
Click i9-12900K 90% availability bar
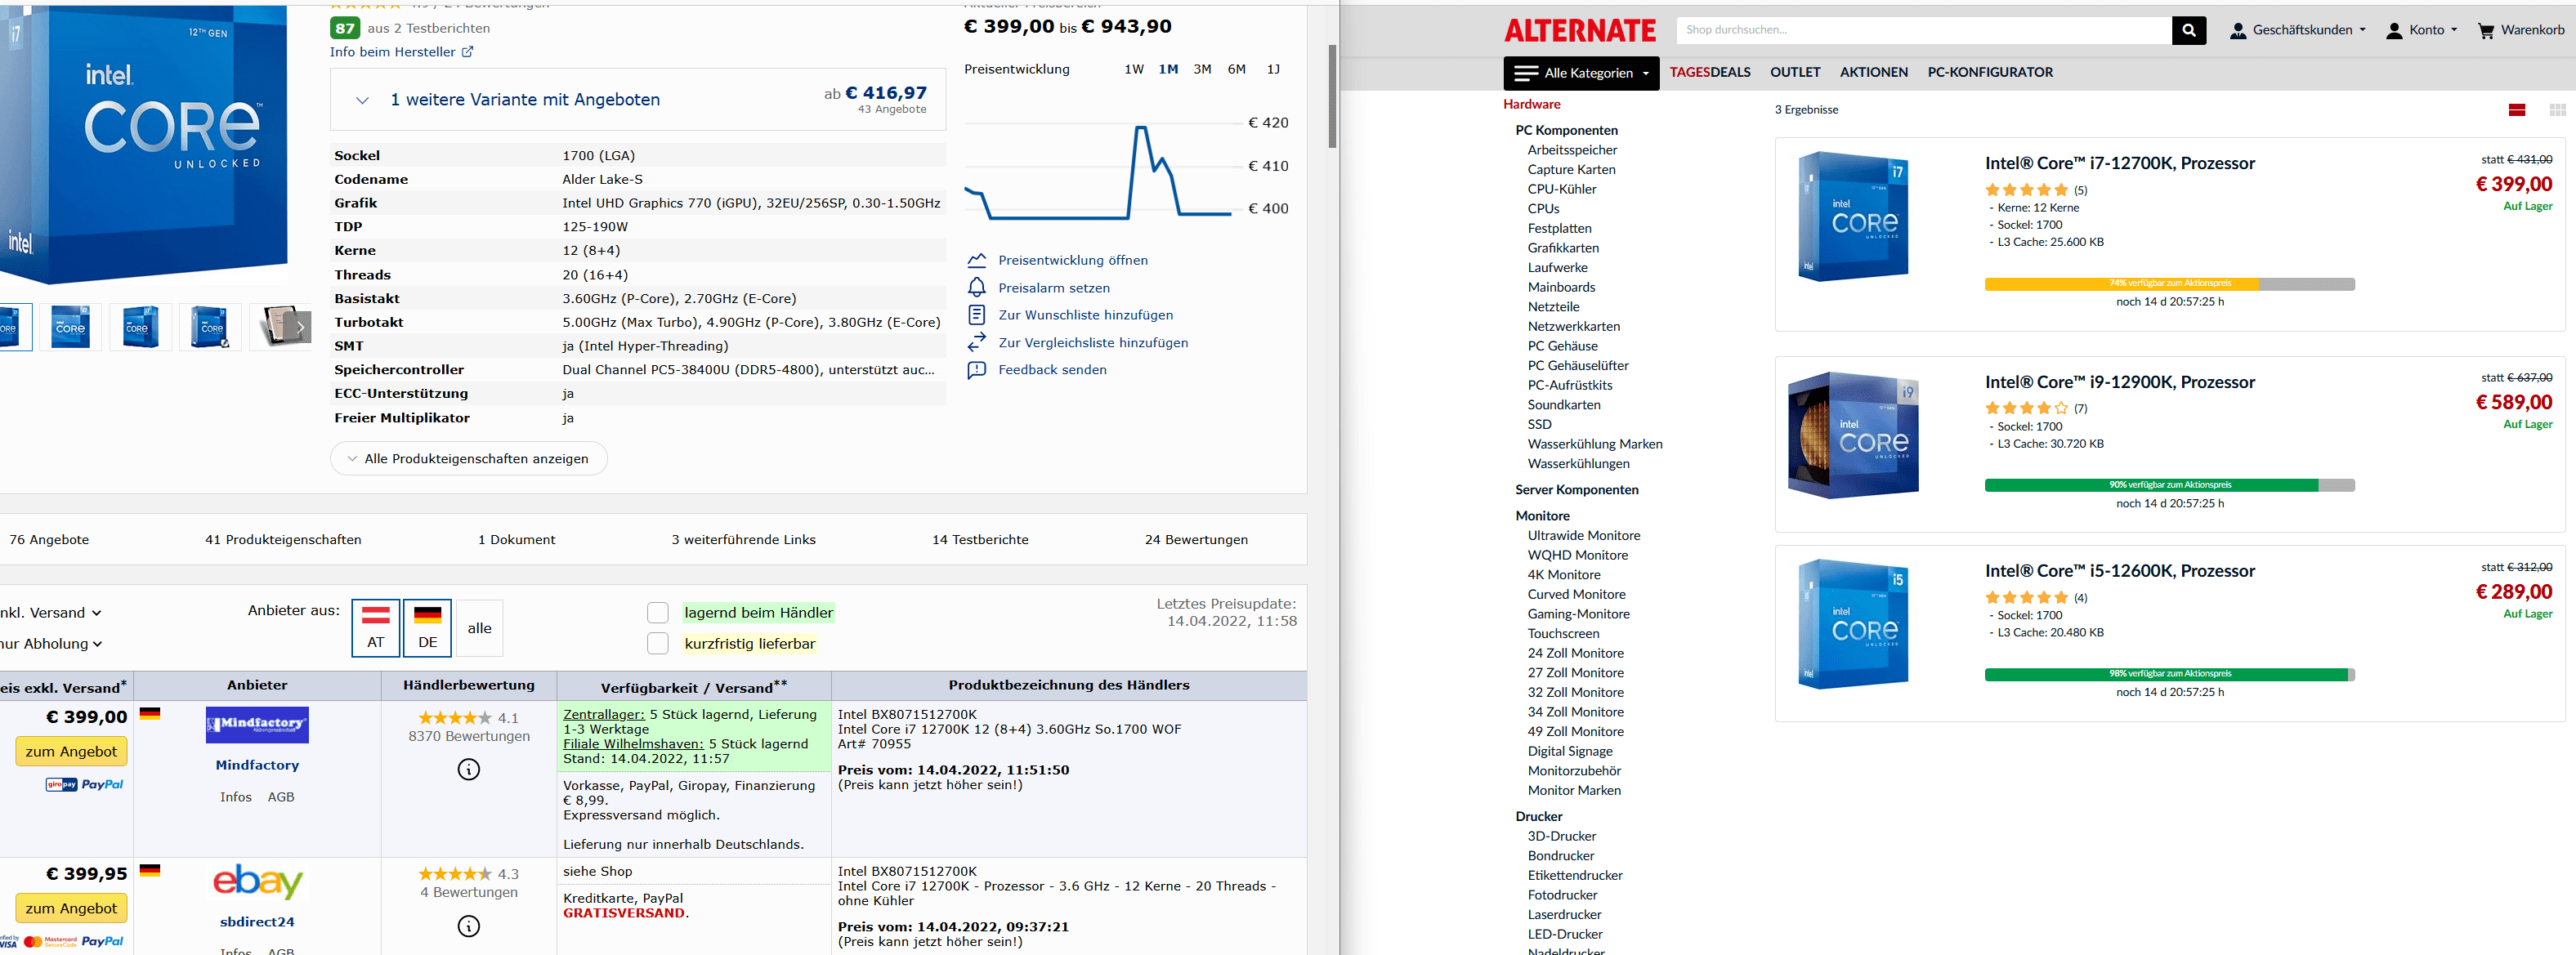(2169, 486)
